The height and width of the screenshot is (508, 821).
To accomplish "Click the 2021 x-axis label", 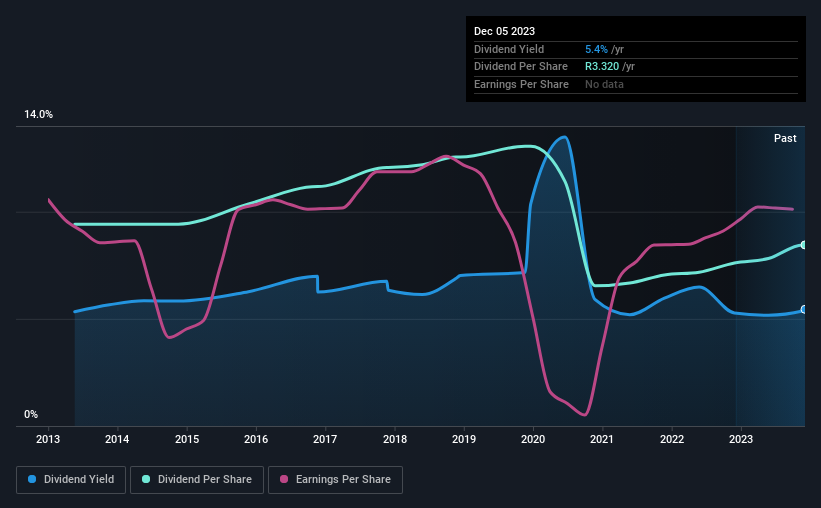I will [x=602, y=439].
